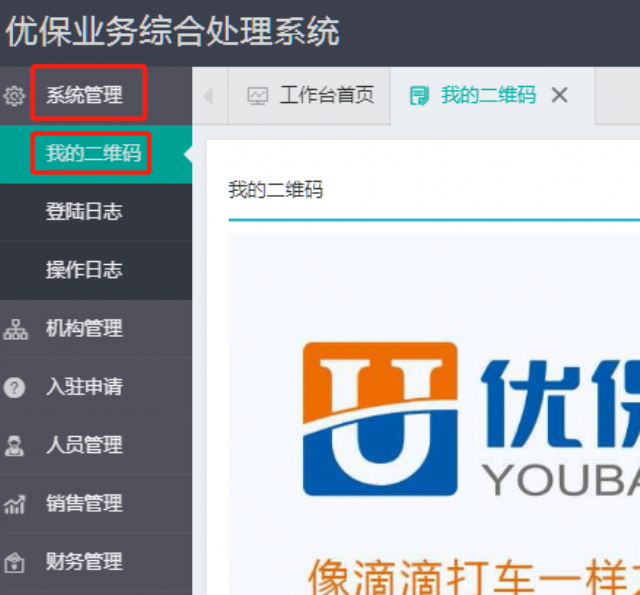The image size is (640, 595).
Task: Open 操作日志 from the sidebar
Action: pyautogui.click(x=84, y=270)
